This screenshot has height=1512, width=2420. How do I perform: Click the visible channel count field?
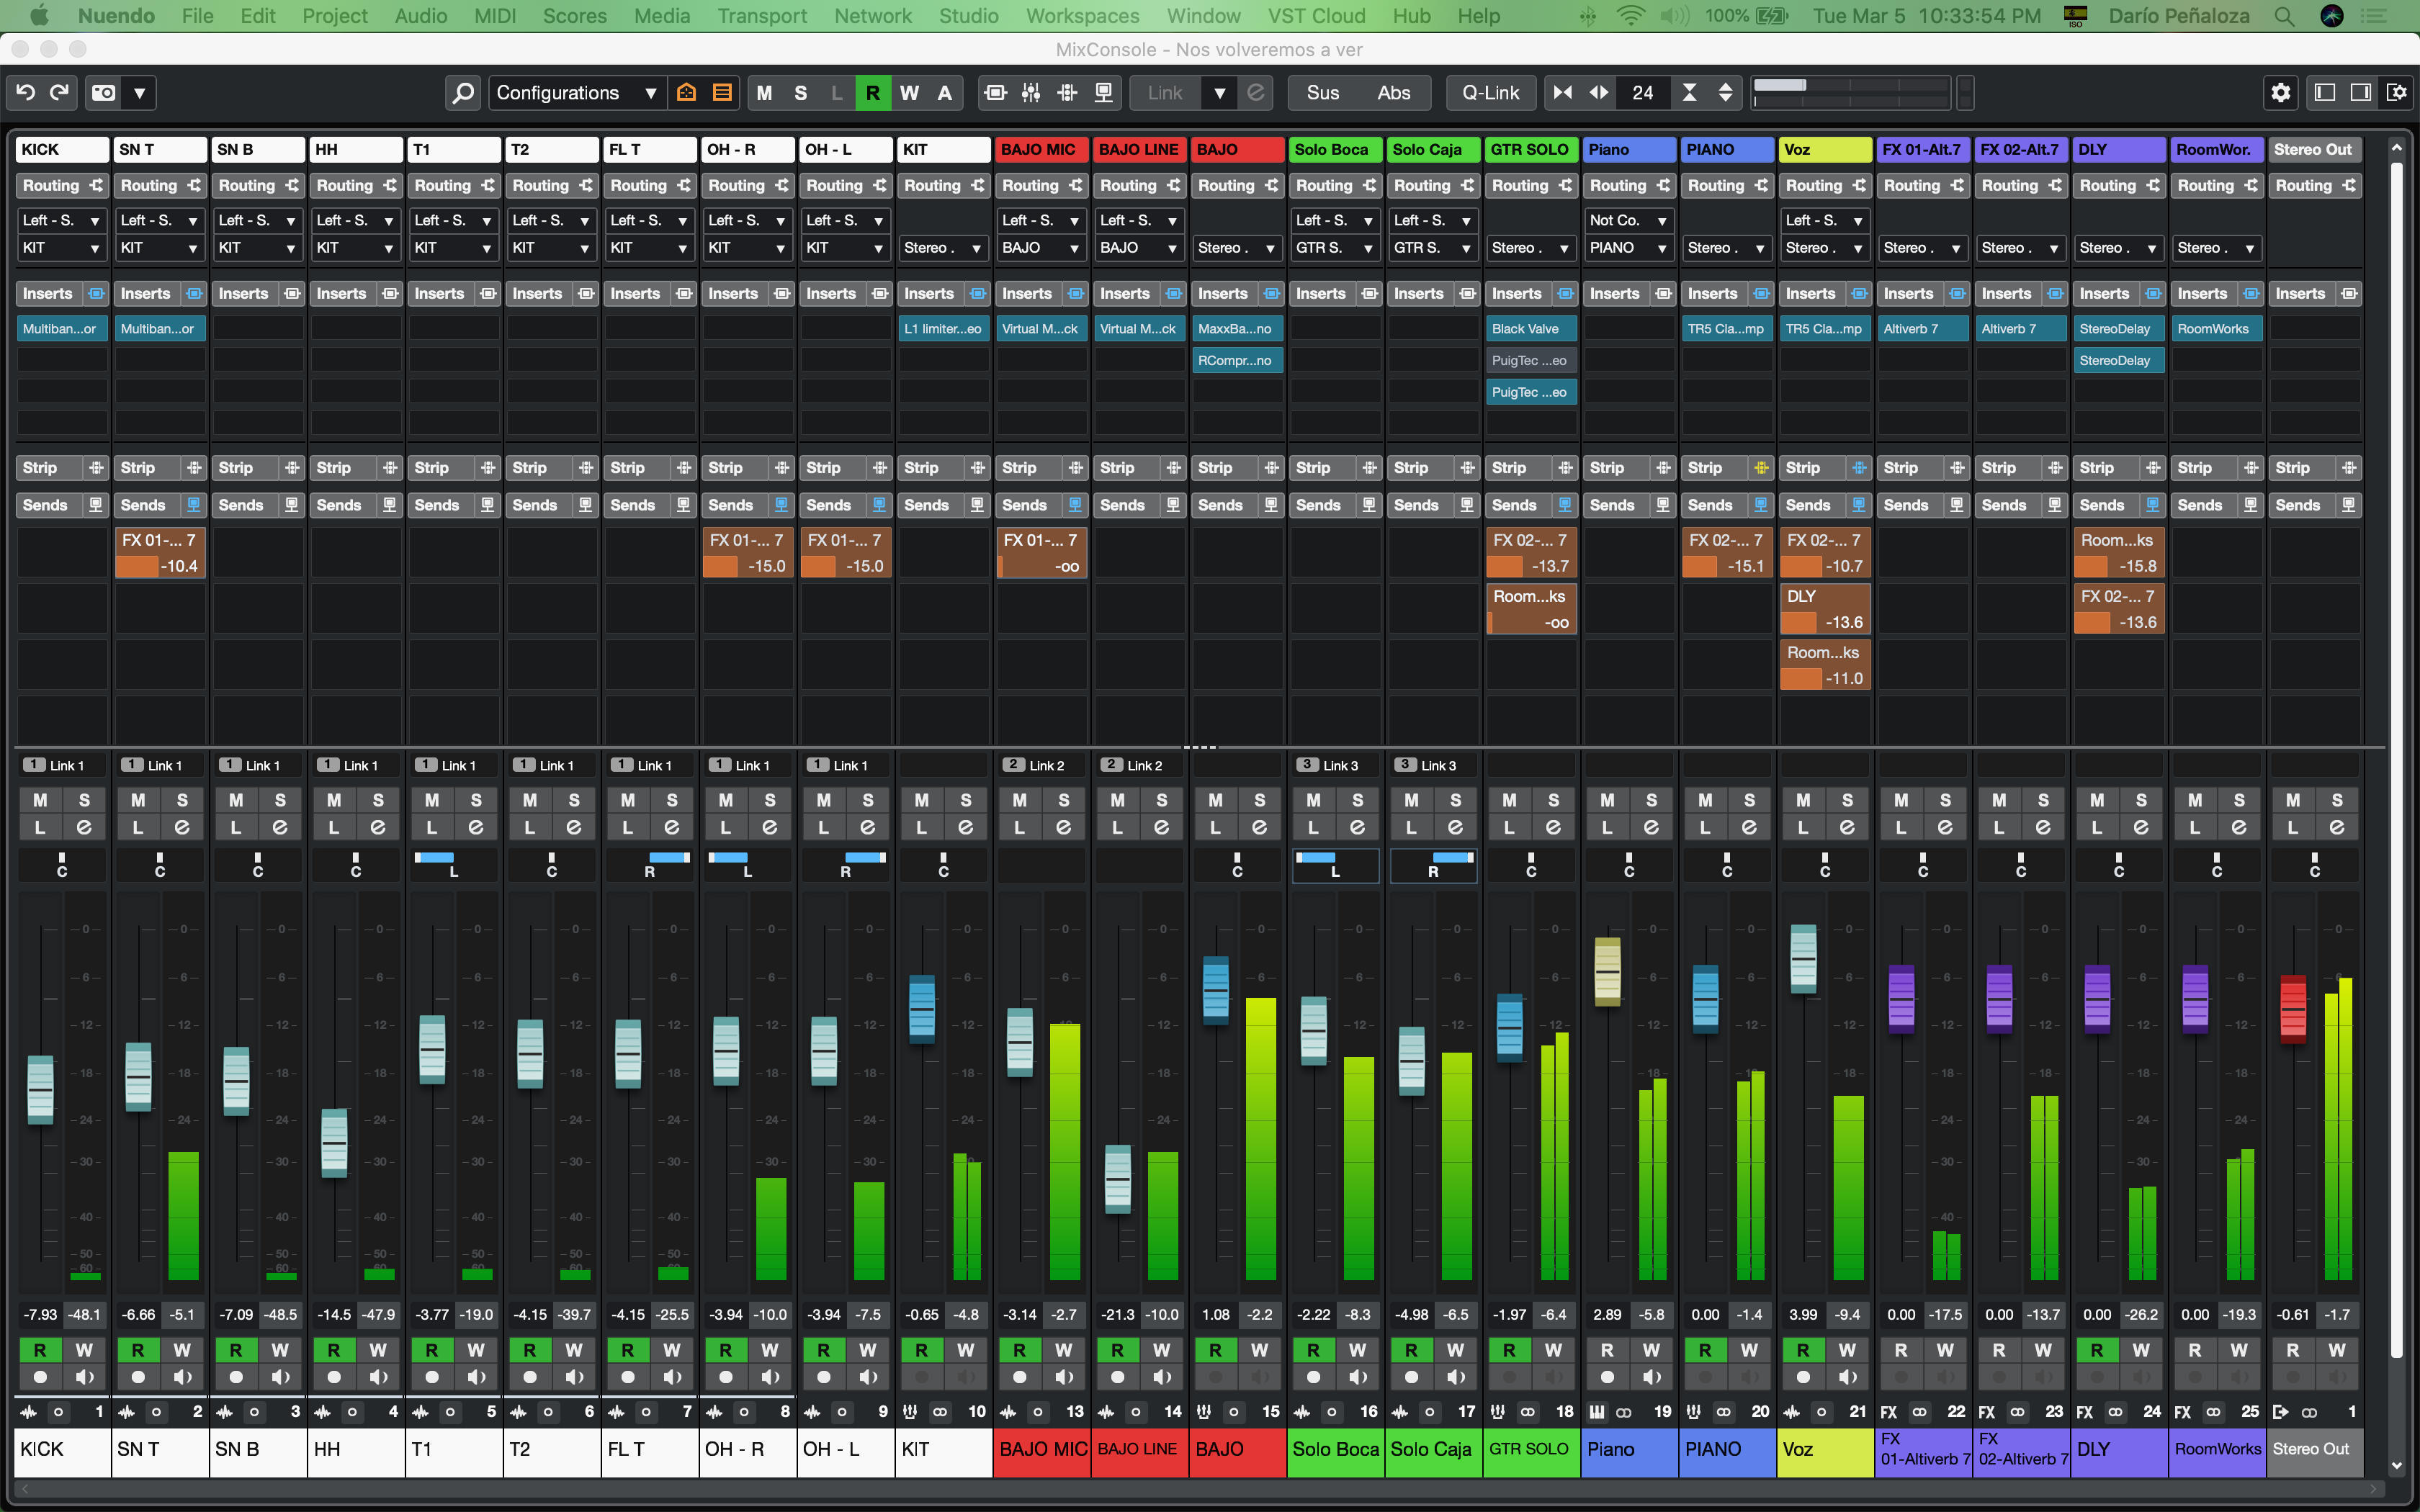coord(1643,93)
